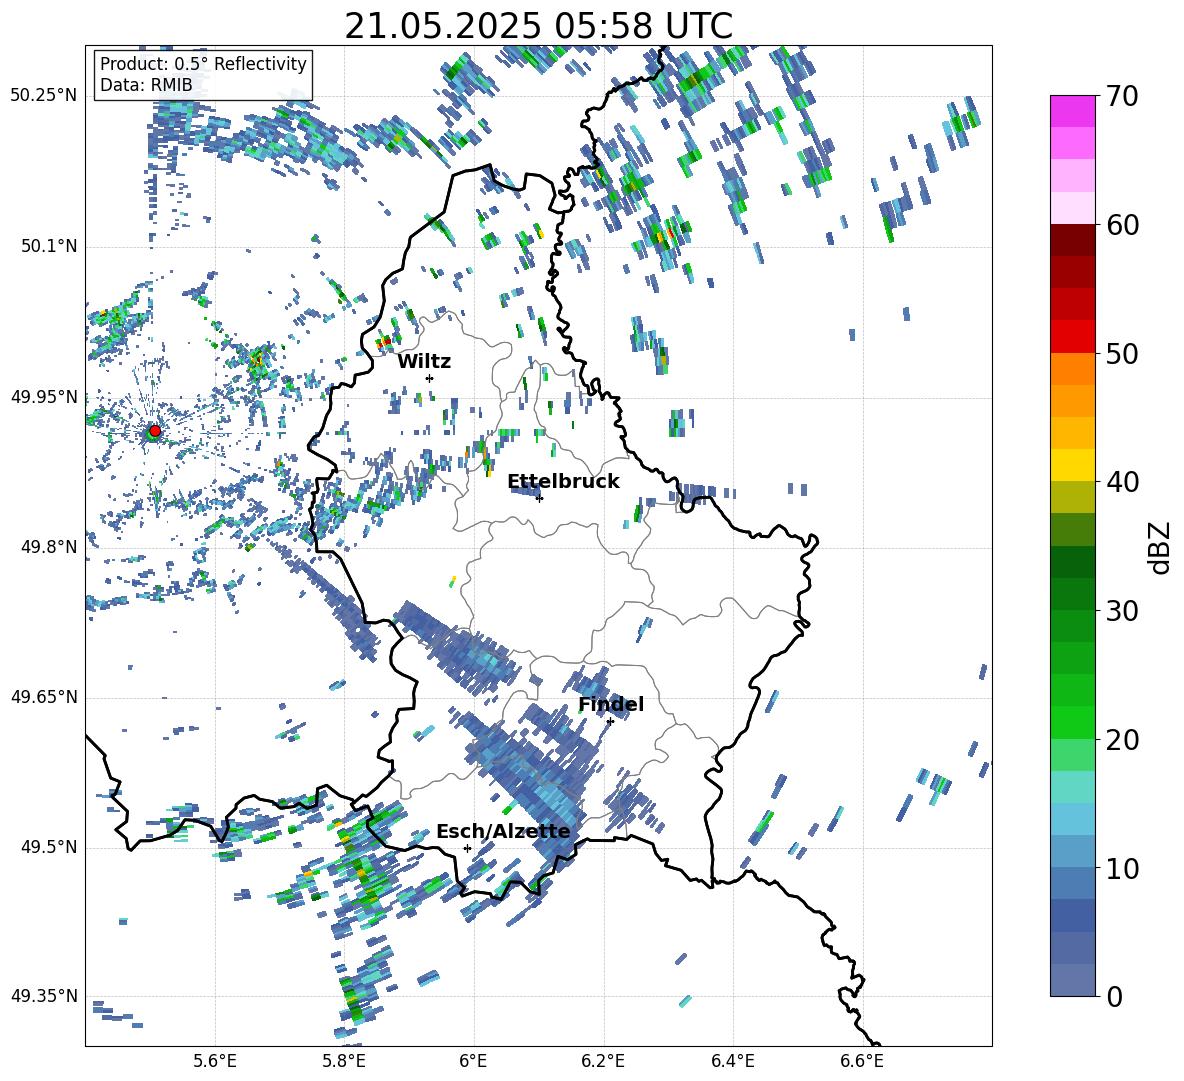Click the 50.1°N latitude label
Viewport: 1184px width, 1081px height.
coord(50,246)
